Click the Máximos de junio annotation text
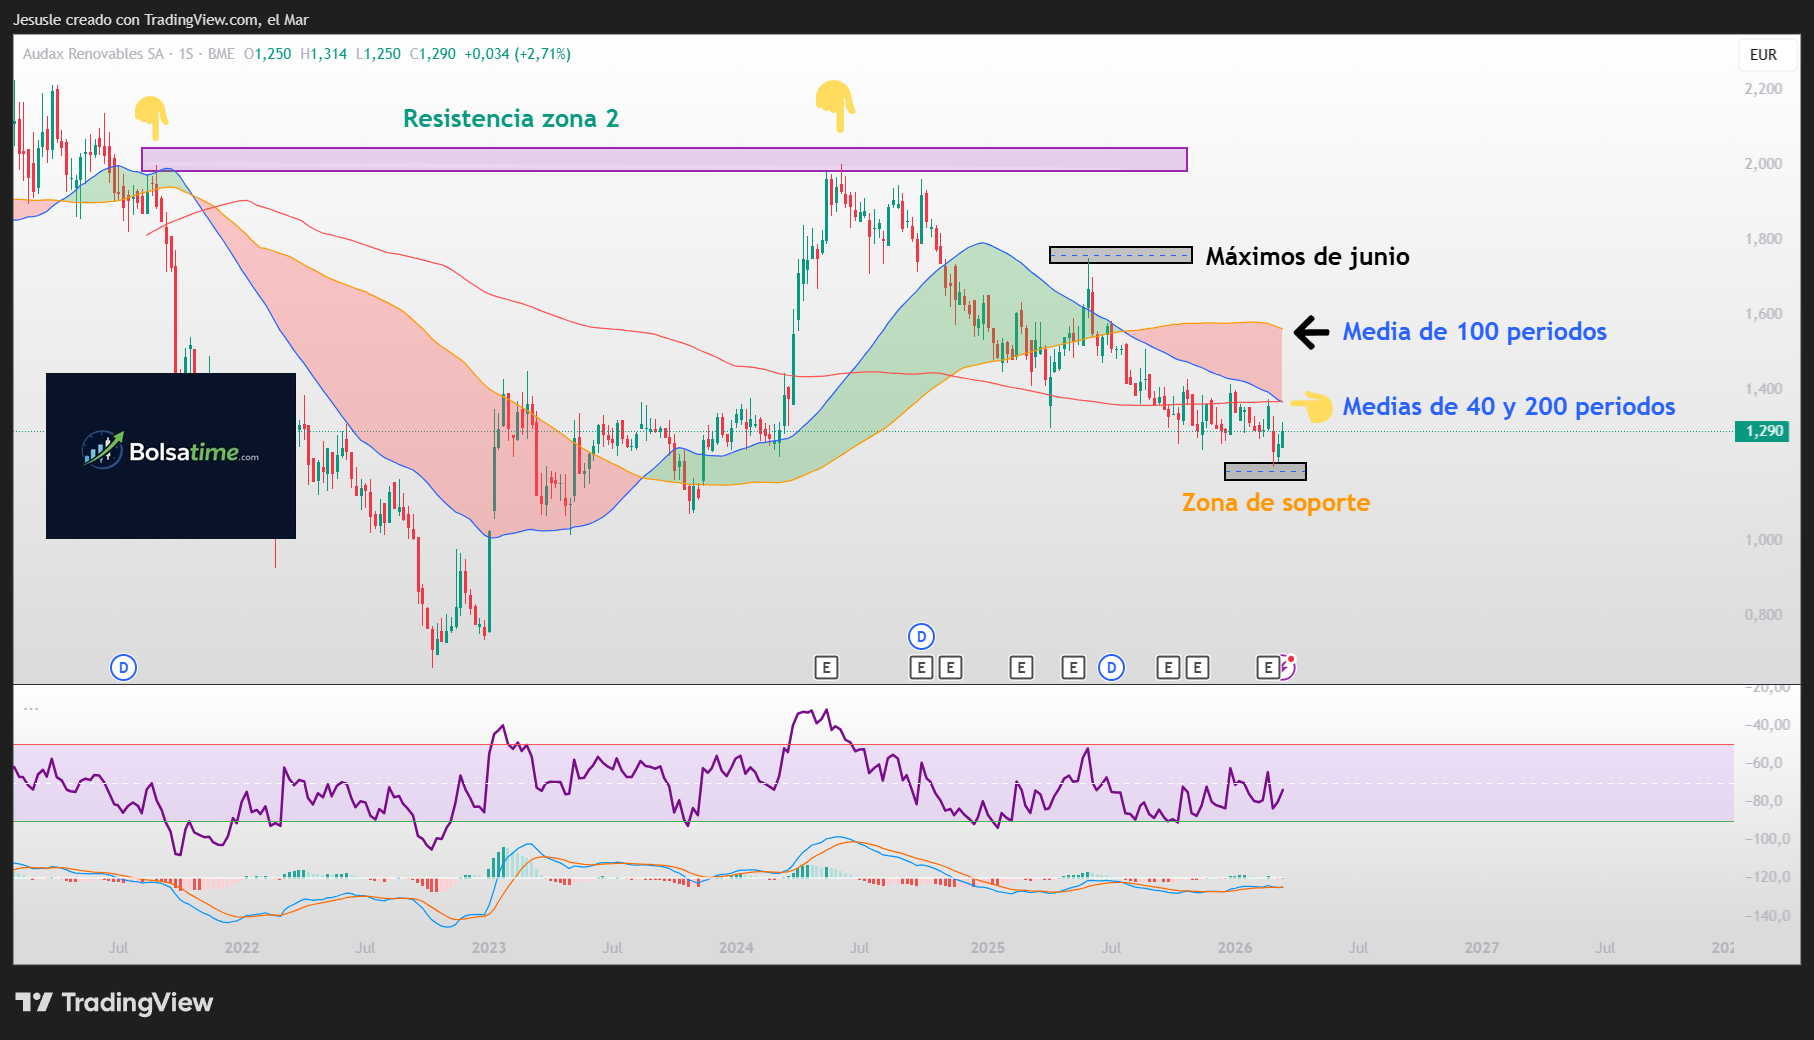 click(1306, 257)
